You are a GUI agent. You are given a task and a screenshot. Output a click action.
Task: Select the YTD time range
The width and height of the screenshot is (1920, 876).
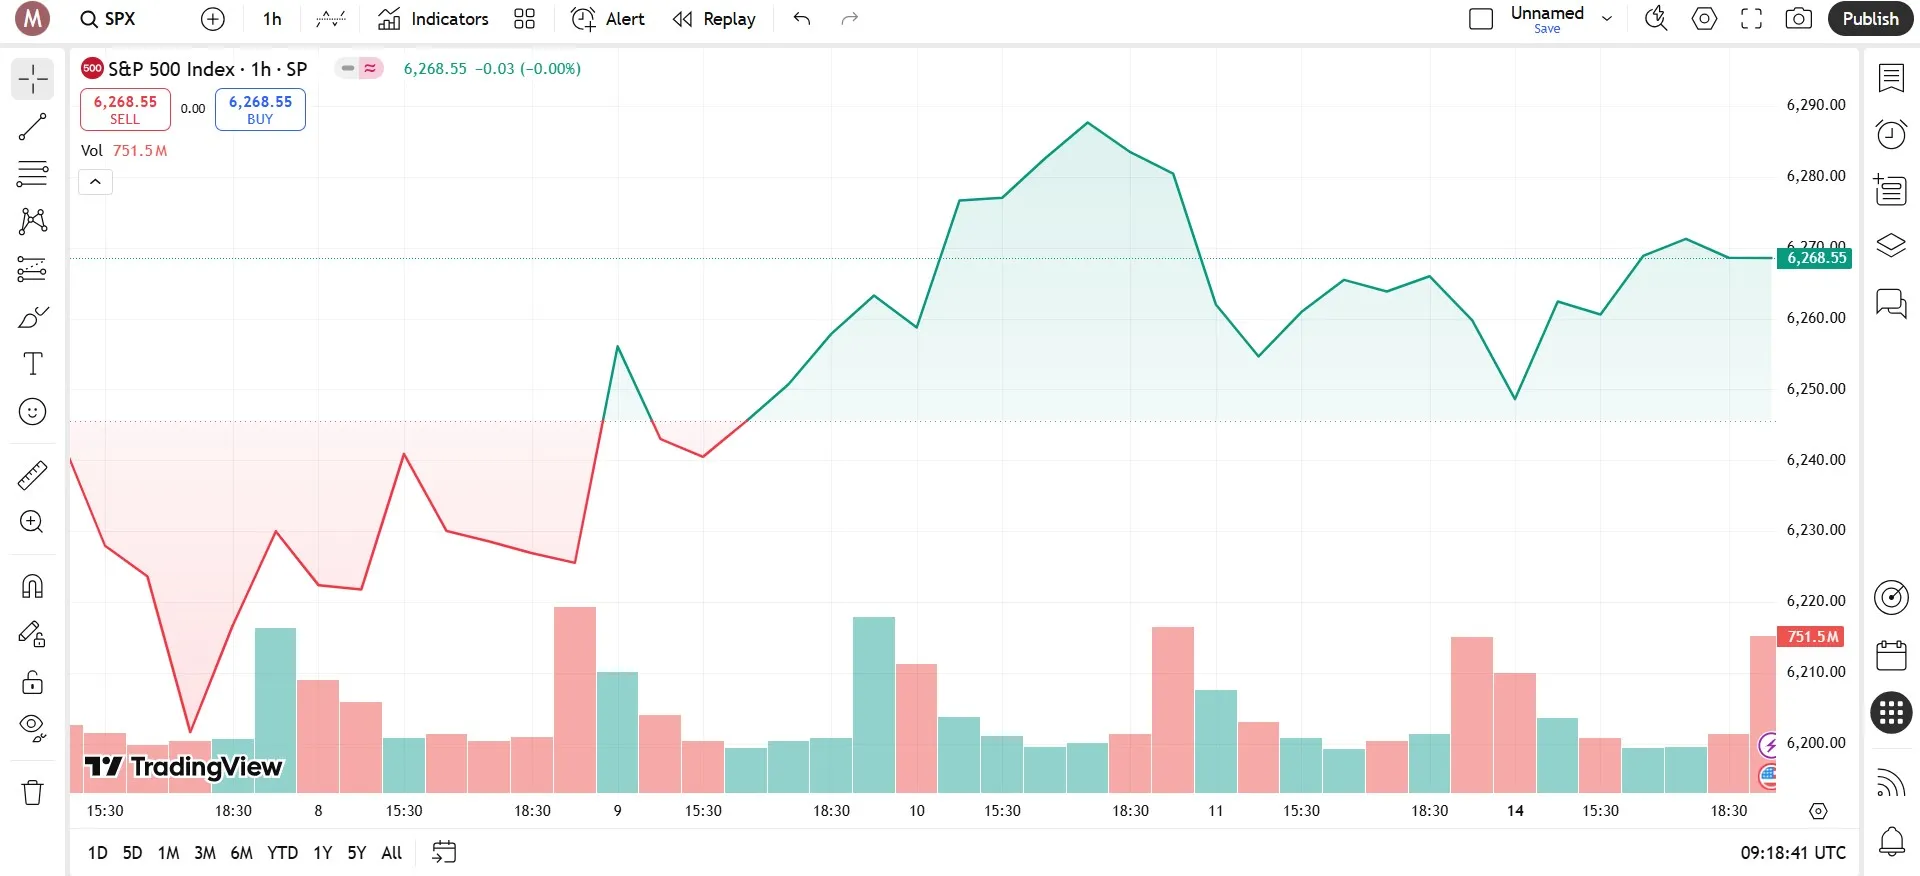point(282,853)
